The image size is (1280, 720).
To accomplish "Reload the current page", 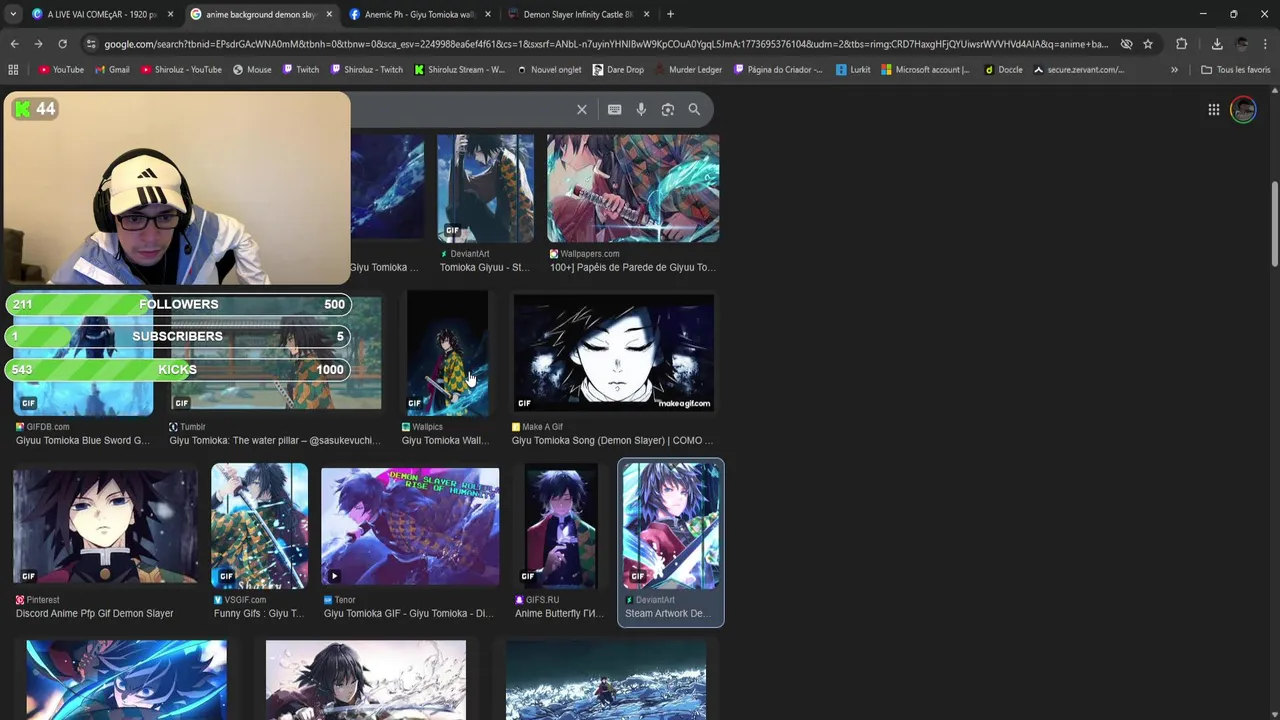I will (62, 44).
